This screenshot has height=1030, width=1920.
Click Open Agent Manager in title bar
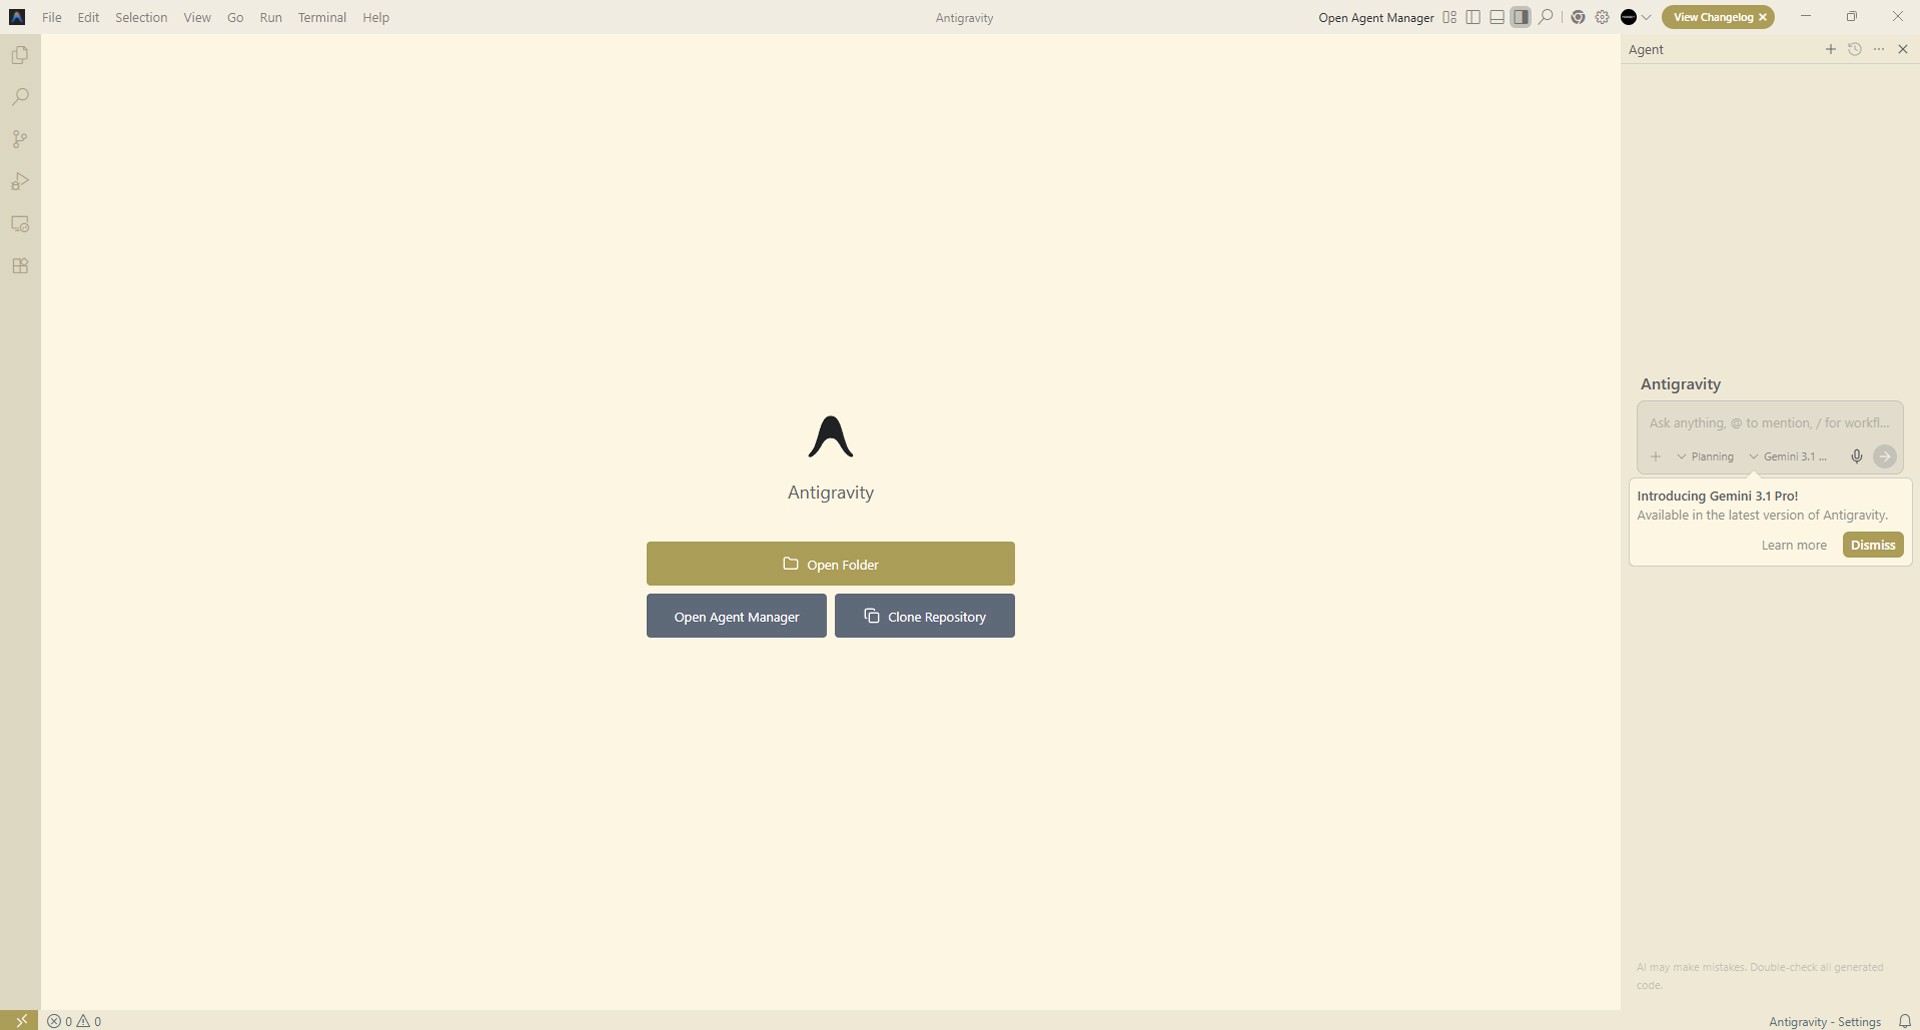(1376, 17)
